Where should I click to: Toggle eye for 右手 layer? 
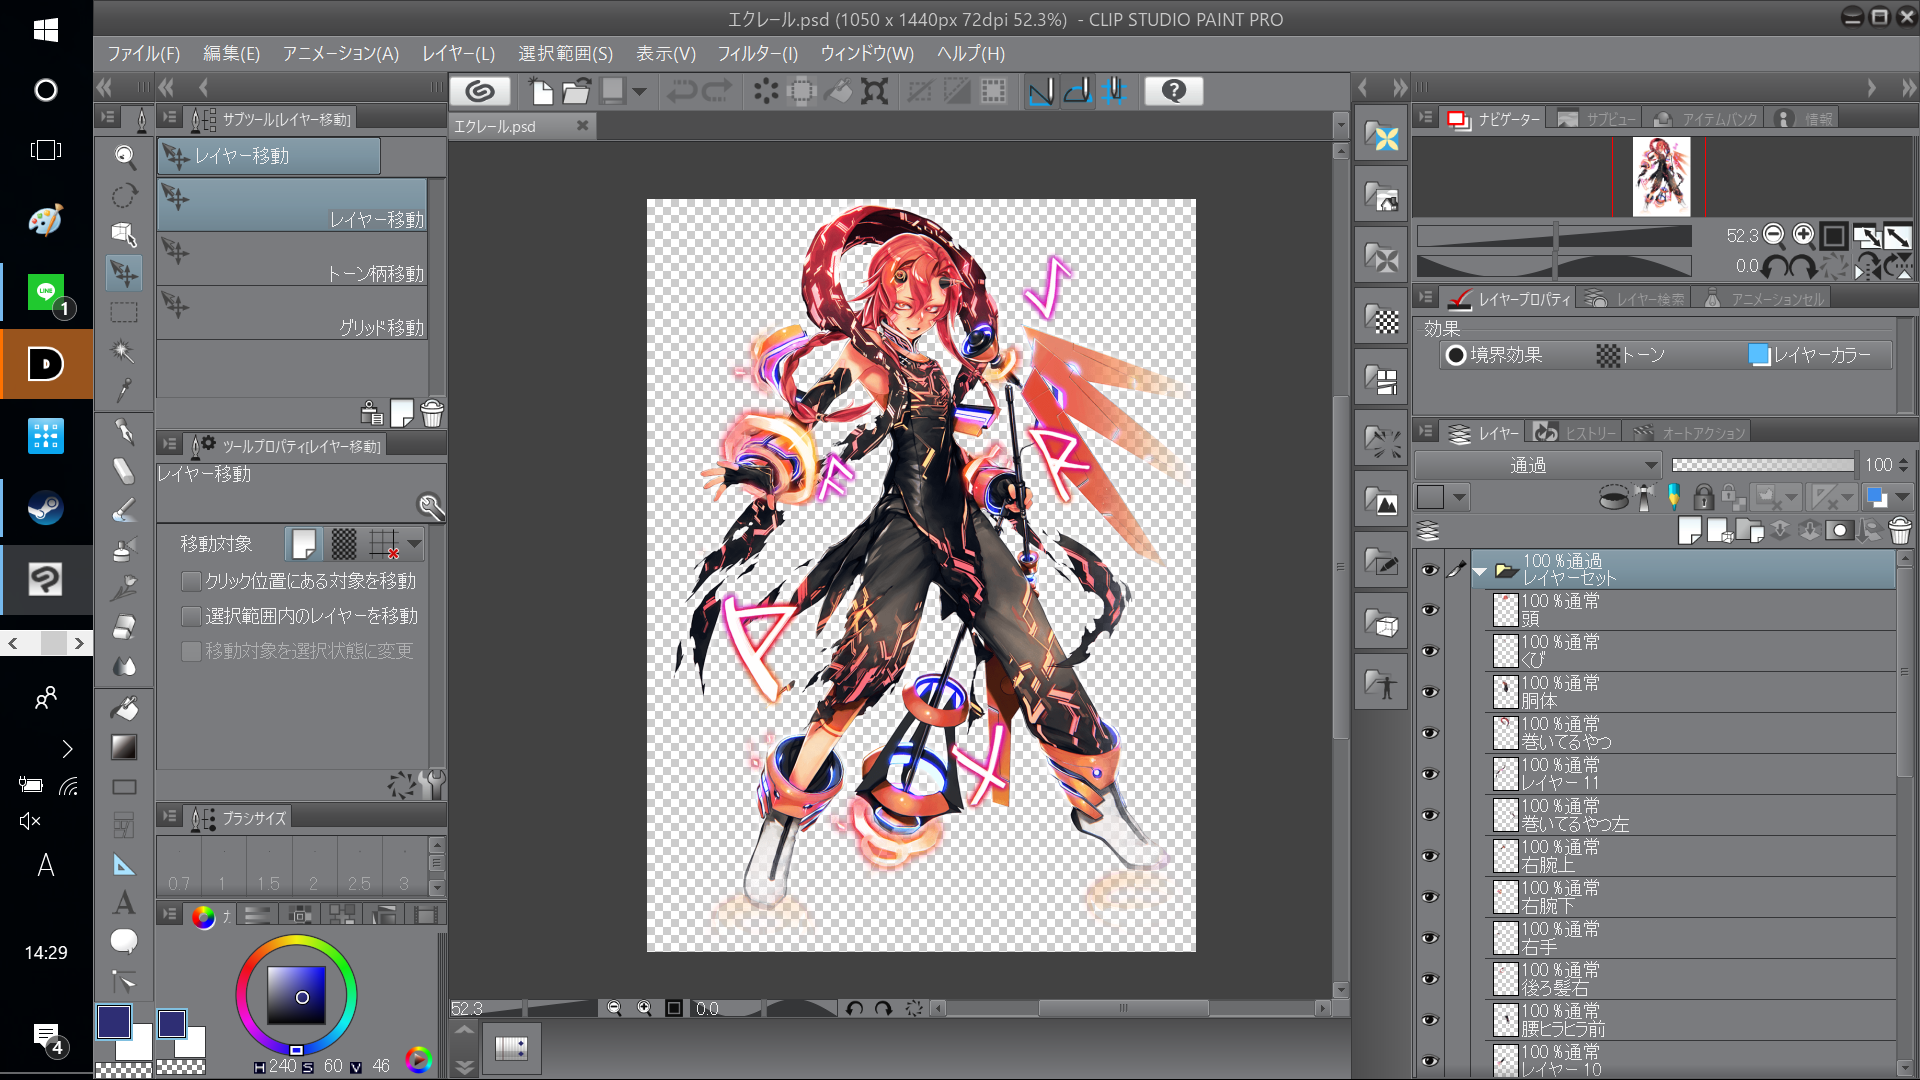click(1430, 938)
